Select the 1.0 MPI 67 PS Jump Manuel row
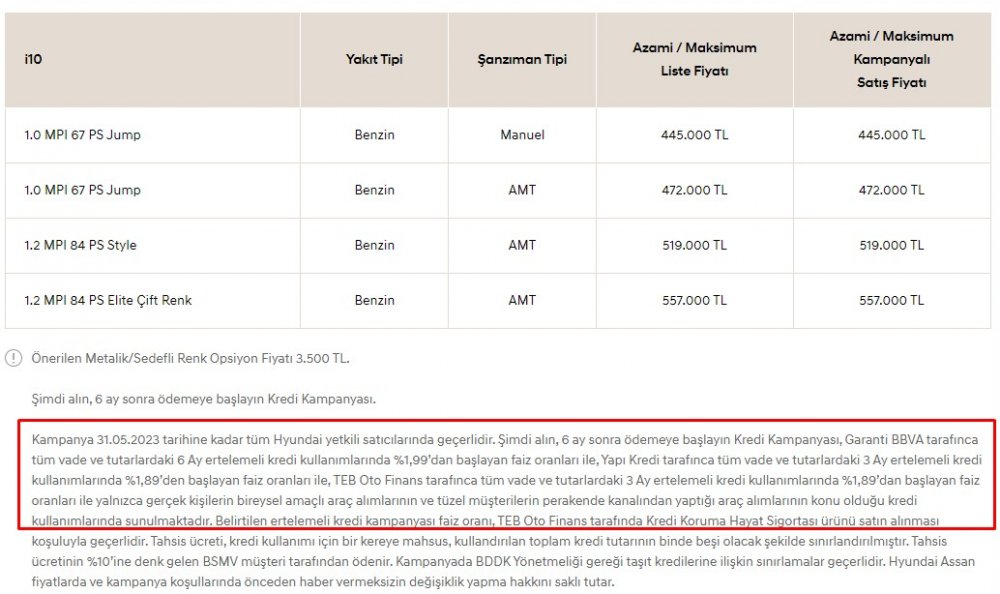 [x=497, y=135]
